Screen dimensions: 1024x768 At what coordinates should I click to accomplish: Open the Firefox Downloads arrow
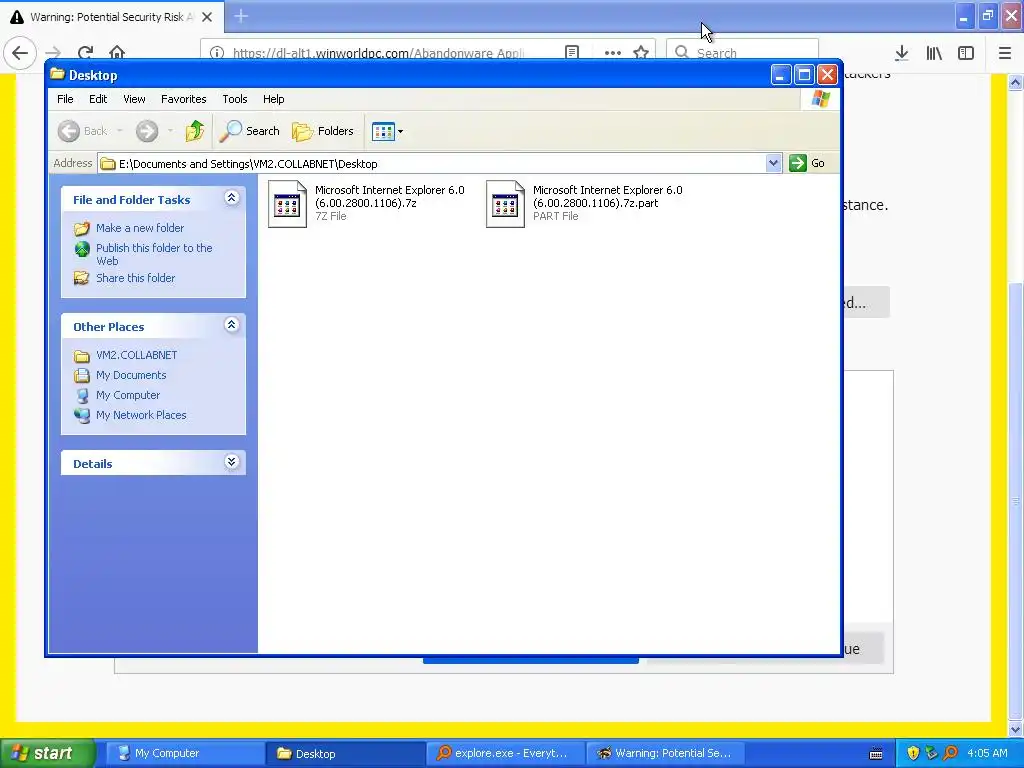coord(902,53)
